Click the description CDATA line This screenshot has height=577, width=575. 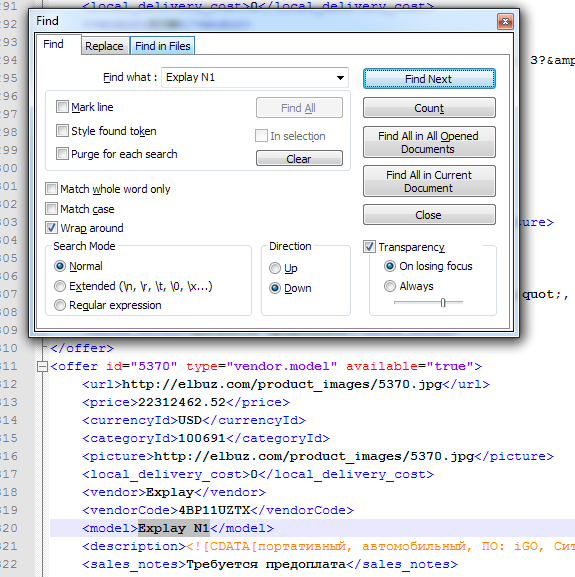329,546
